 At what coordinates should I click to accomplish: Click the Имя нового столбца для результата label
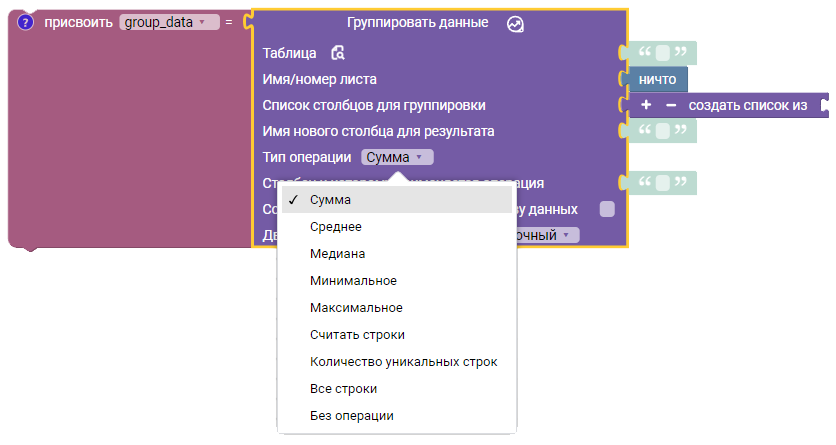(378, 131)
